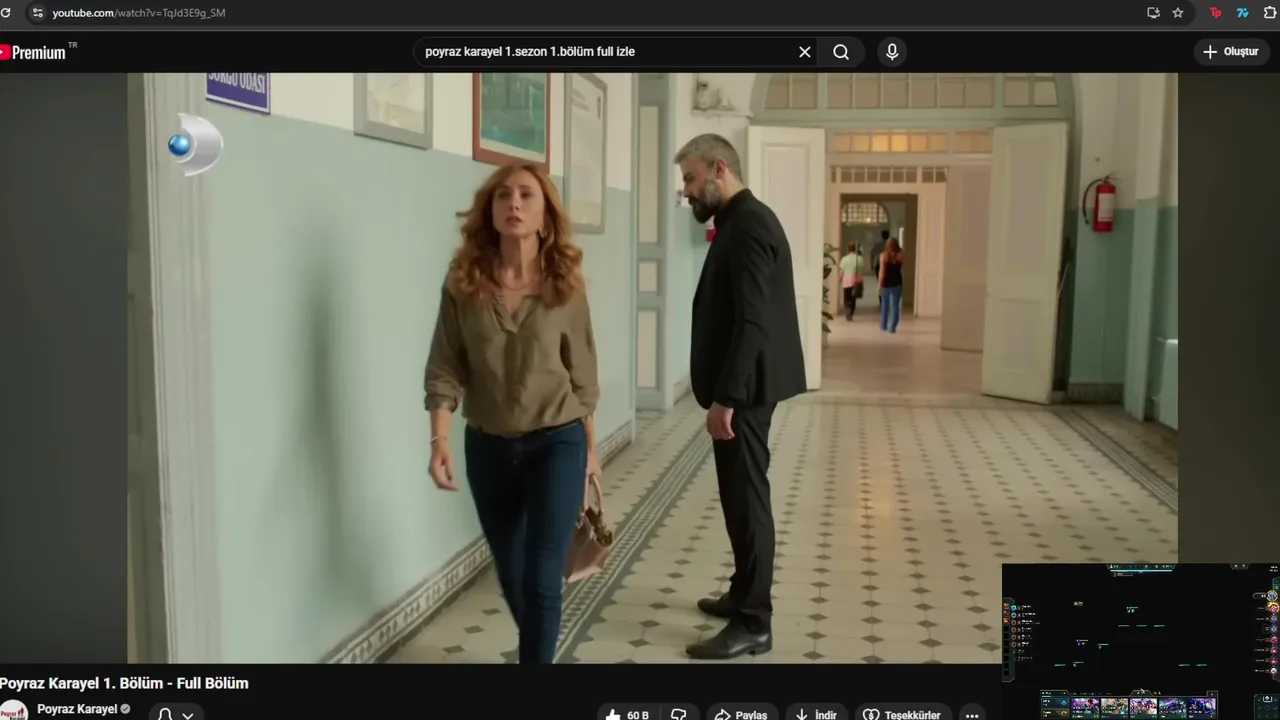Click the Oluştur create button
Viewport: 1280px width, 720px height.
pos(1231,52)
